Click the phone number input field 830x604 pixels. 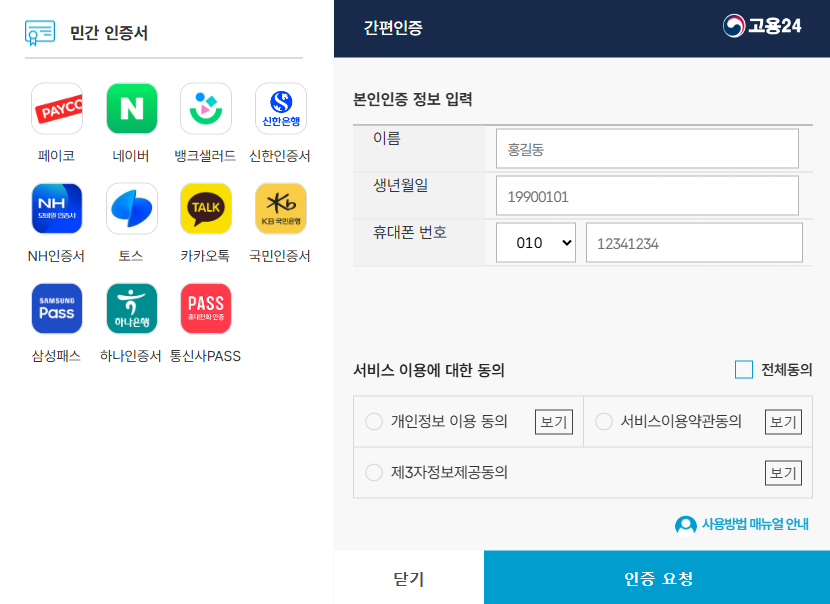point(694,242)
